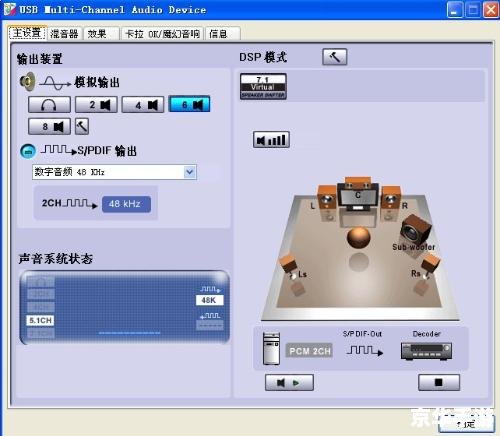
Task: Test the Sub-woofer speaker
Action: click(x=415, y=230)
